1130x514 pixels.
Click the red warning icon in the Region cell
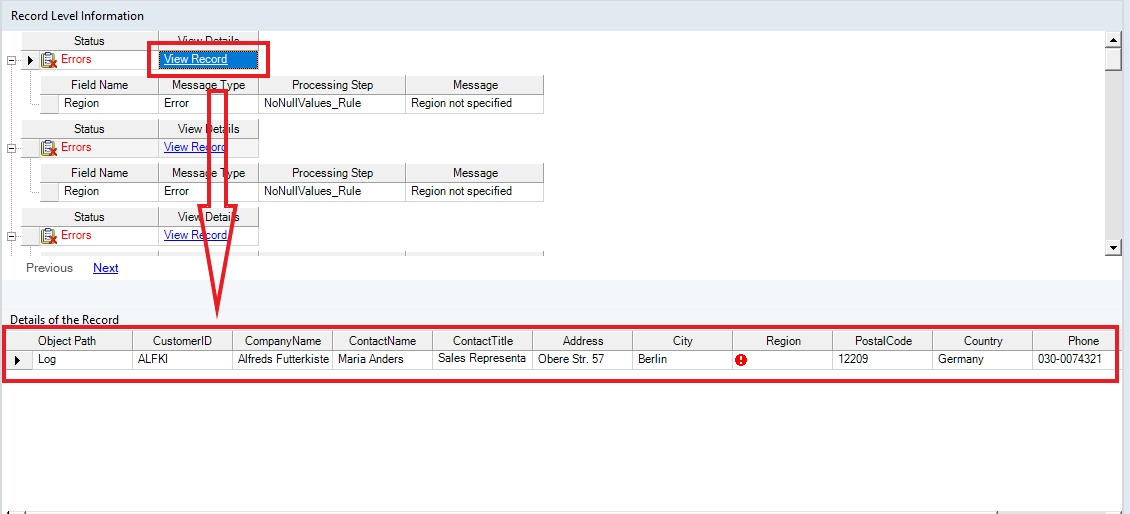(741, 360)
